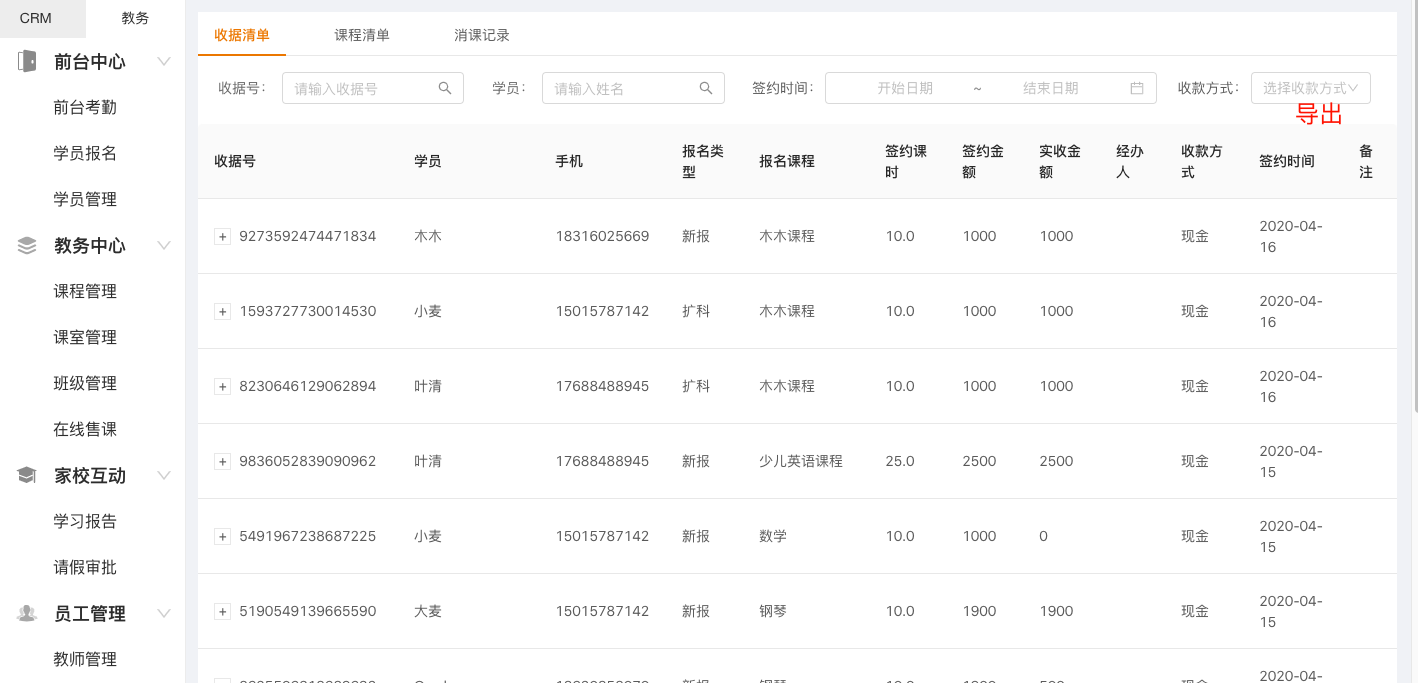Click the calendar icon in date range picker
Screen dimensions: 1418x683
1137,88
